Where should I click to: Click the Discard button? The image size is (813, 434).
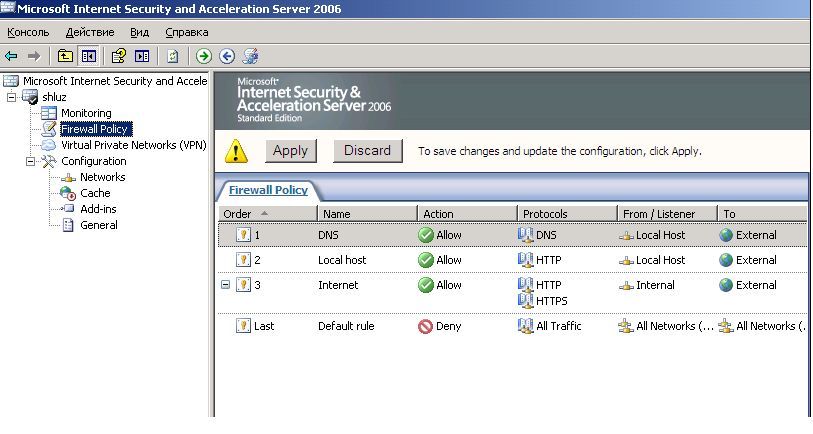[x=367, y=151]
